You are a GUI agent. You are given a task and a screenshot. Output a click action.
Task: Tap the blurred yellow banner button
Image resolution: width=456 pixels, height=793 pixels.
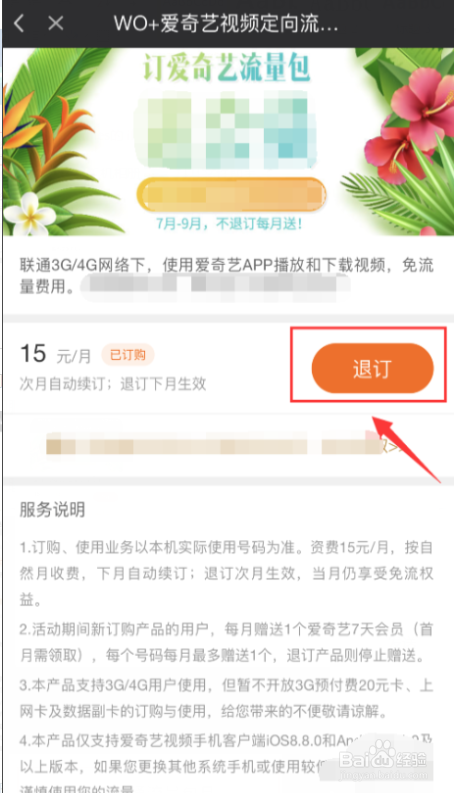232,195
